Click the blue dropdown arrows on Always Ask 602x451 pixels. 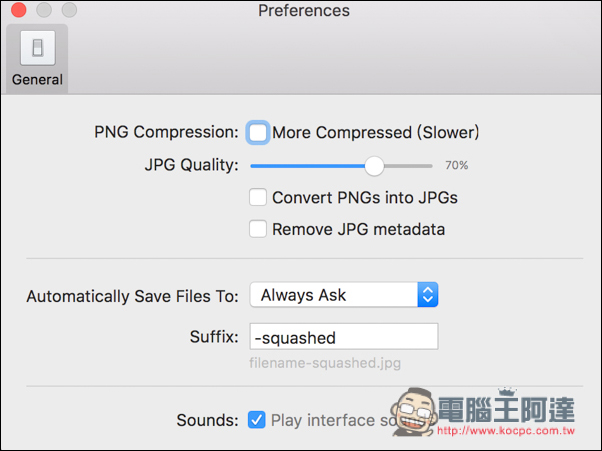(x=428, y=295)
